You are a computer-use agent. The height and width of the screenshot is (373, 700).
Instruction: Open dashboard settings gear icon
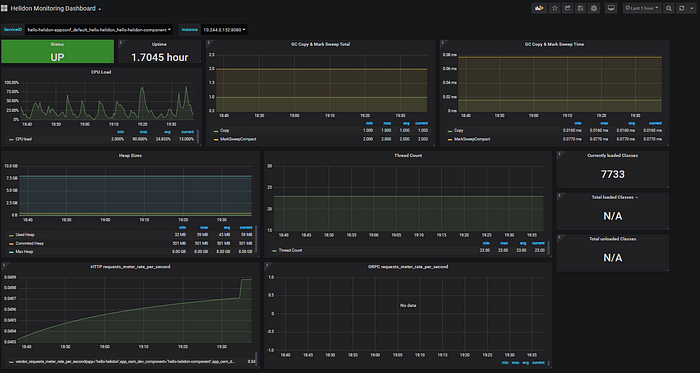click(593, 8)
